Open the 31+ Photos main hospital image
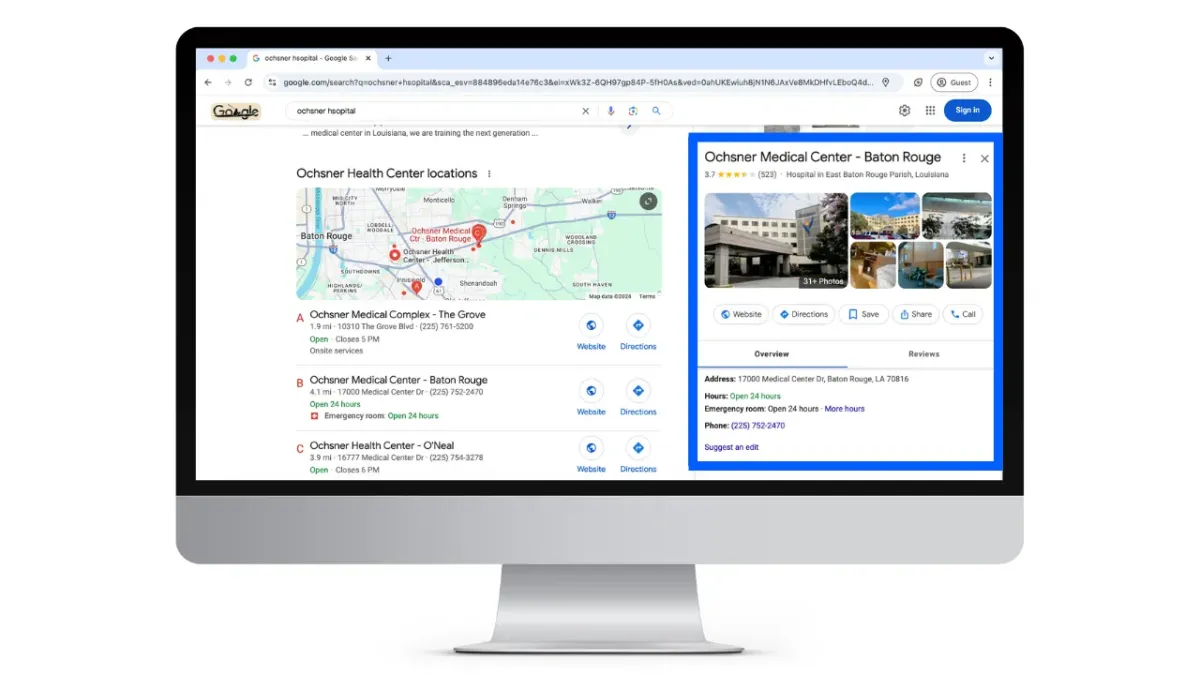The height and width of the screenshot is (675, 1200). 776,241
